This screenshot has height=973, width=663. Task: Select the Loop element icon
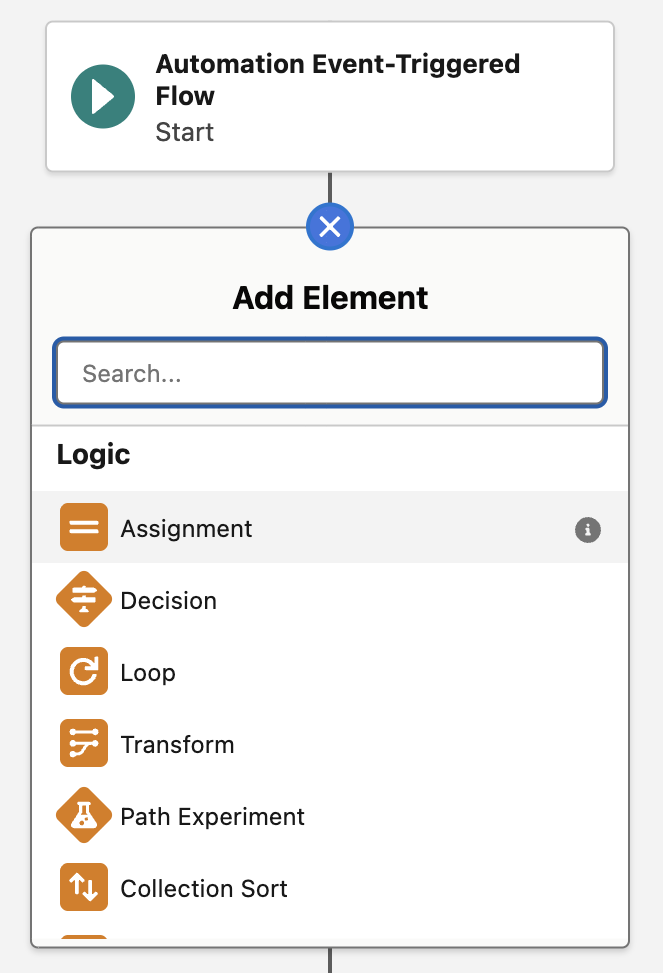(x=84, y=671)
